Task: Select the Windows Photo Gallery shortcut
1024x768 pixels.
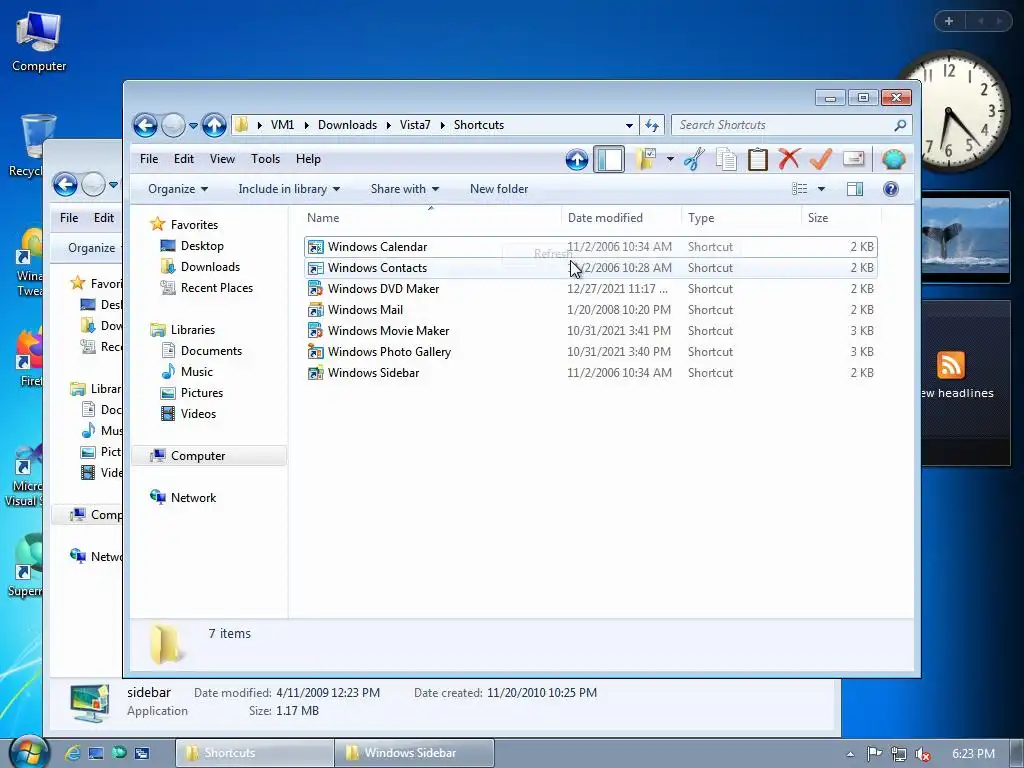Action: point(590,351)
